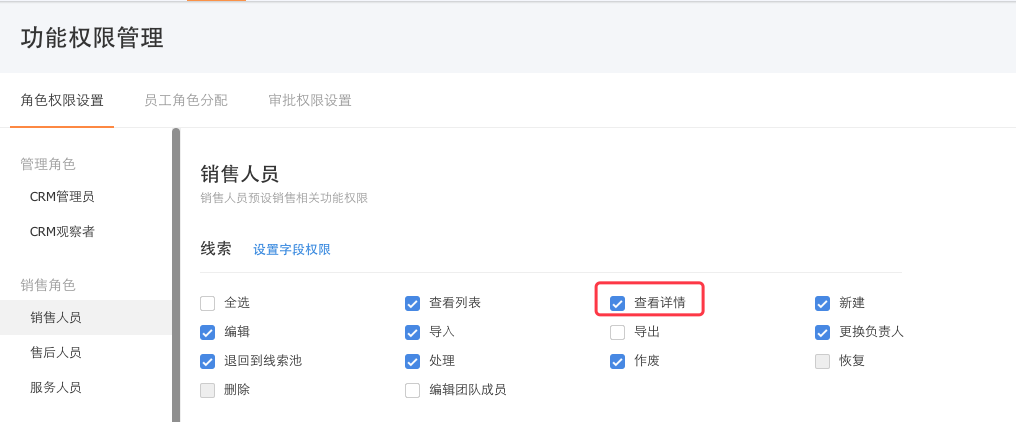Toggle the 查看详情 checkbox
This screenshot has height=422, width=1016.
[x=617, y=303]
